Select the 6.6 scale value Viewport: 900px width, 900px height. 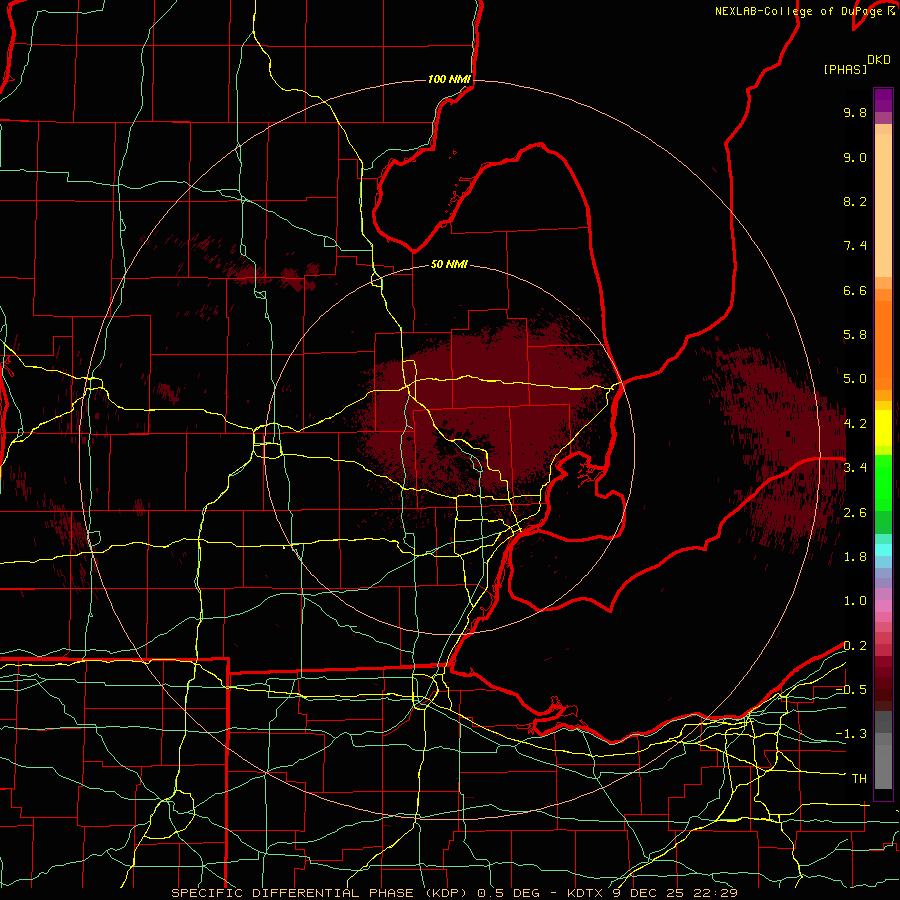pyautogui.click(x=855, y=290)
